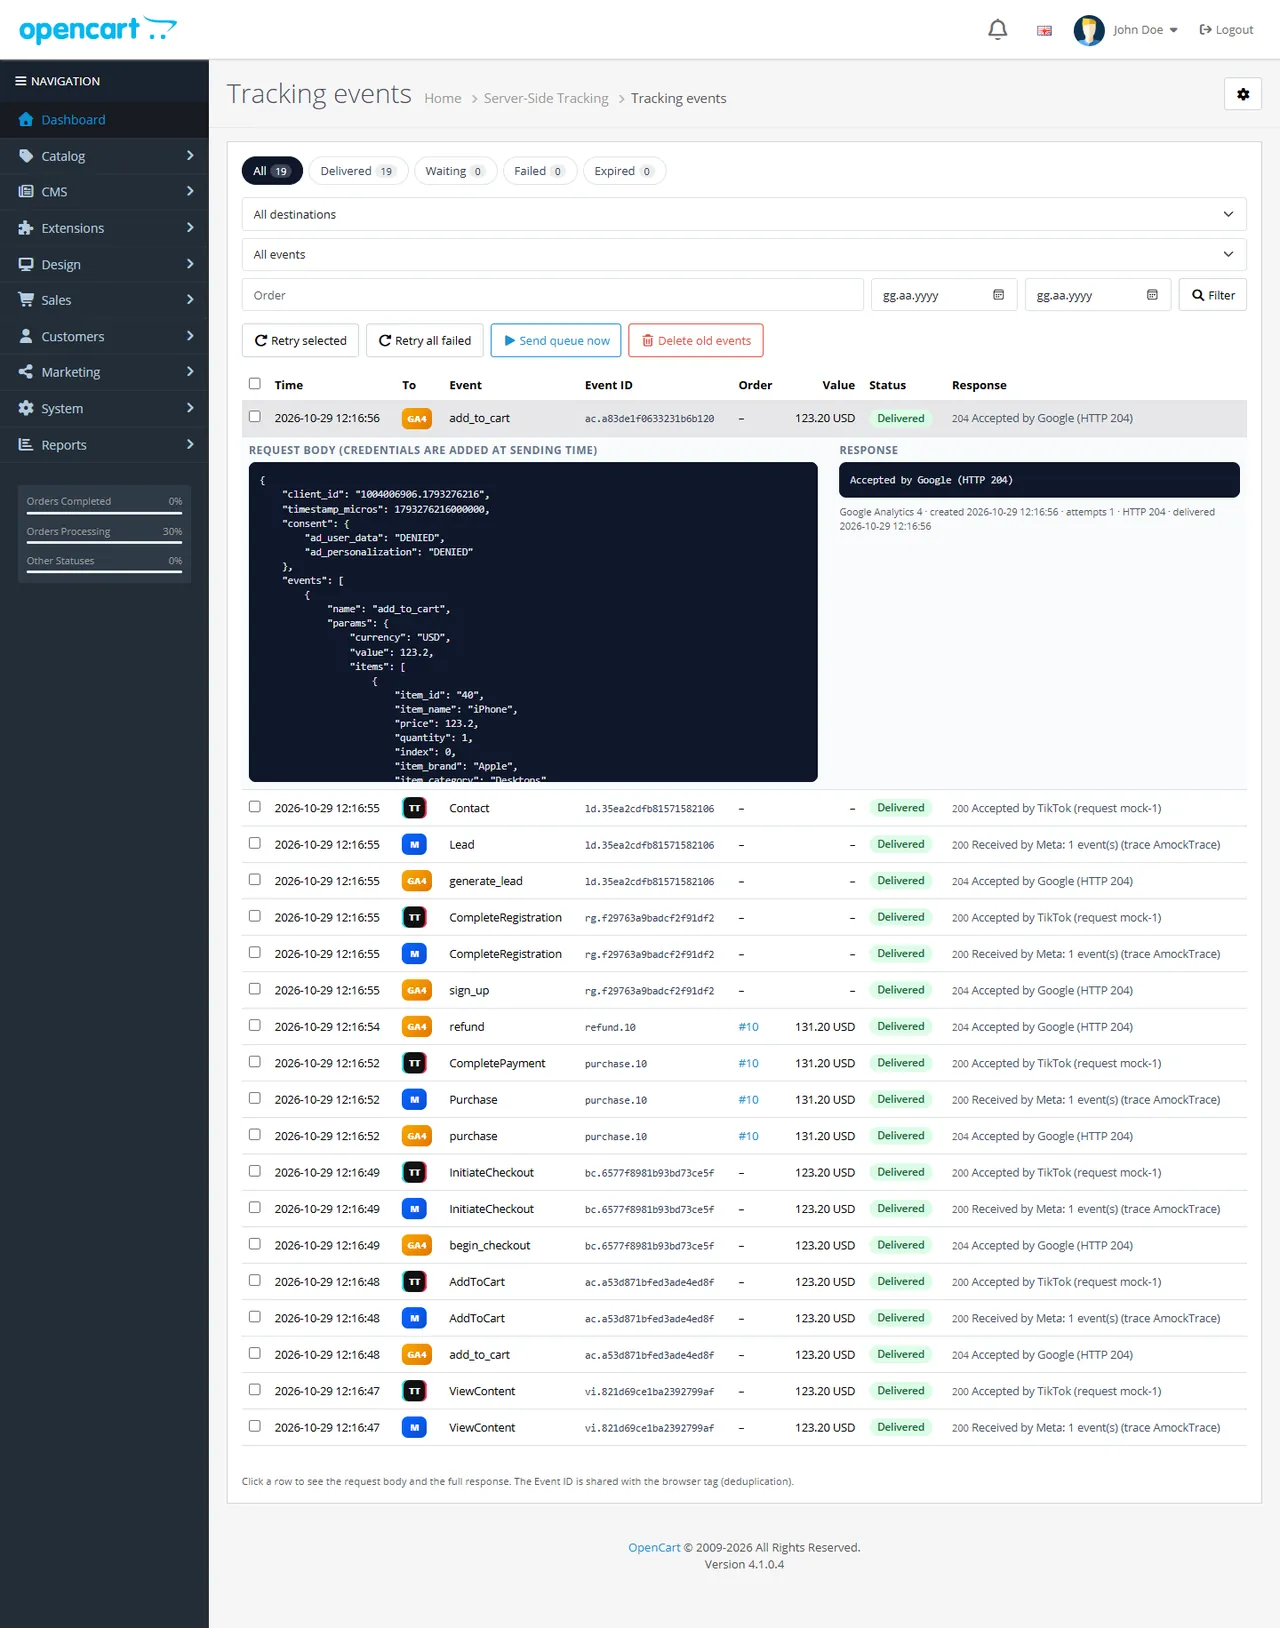
Task: Click the TikTok badge on the Contact row
Action: [x=414, y=808]
